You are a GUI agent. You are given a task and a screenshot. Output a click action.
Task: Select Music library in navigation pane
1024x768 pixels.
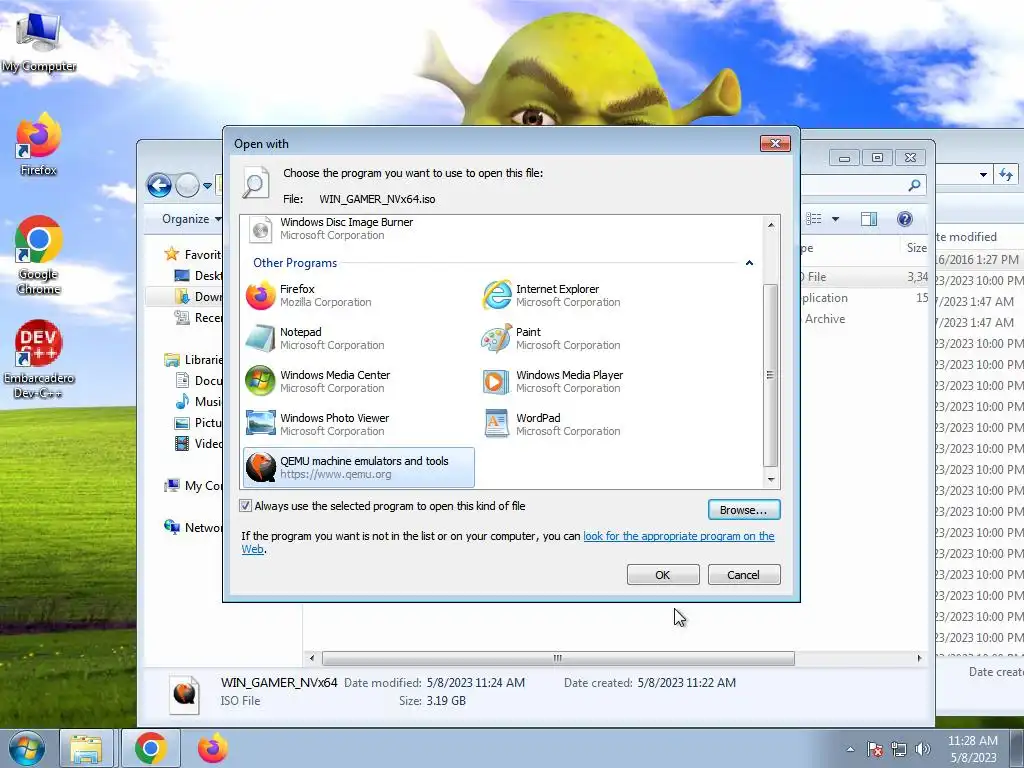(199, 402)
